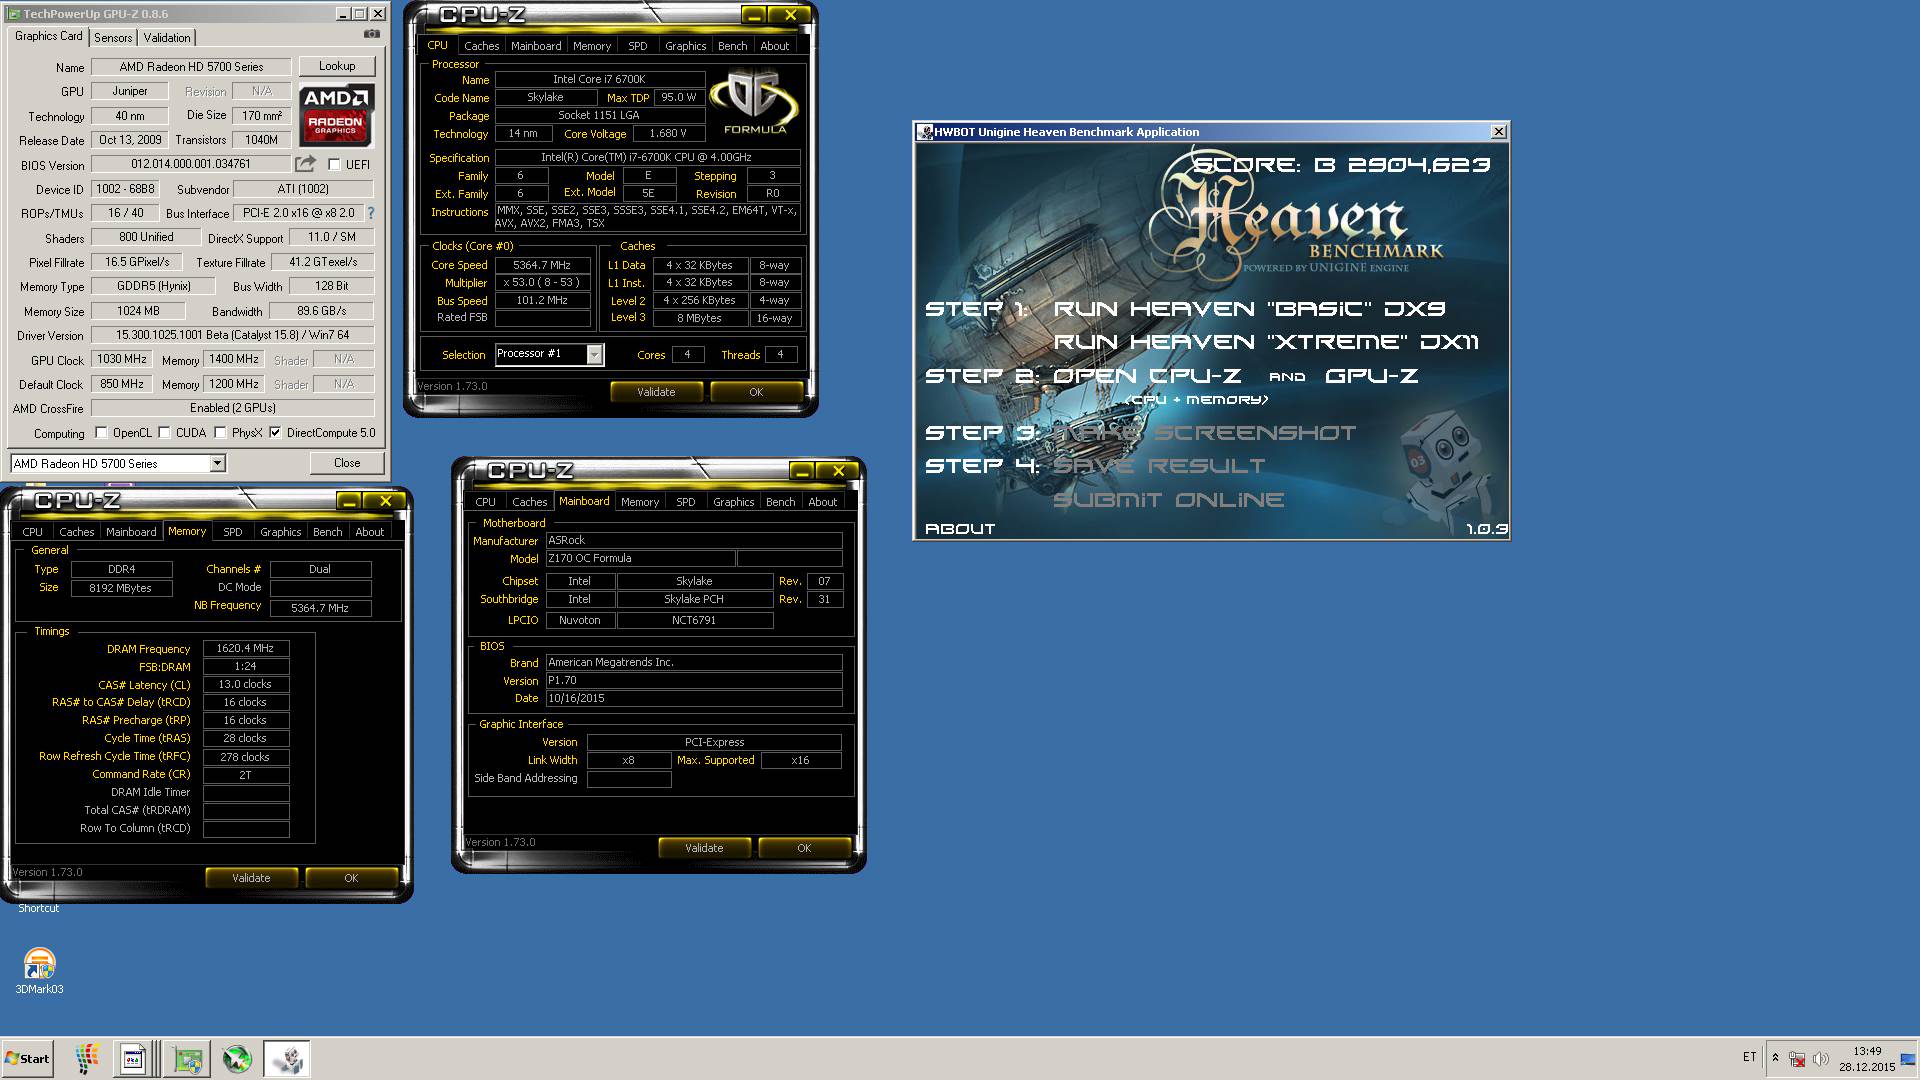Open Caches tab in top CPU-Z window

point(481,46)
